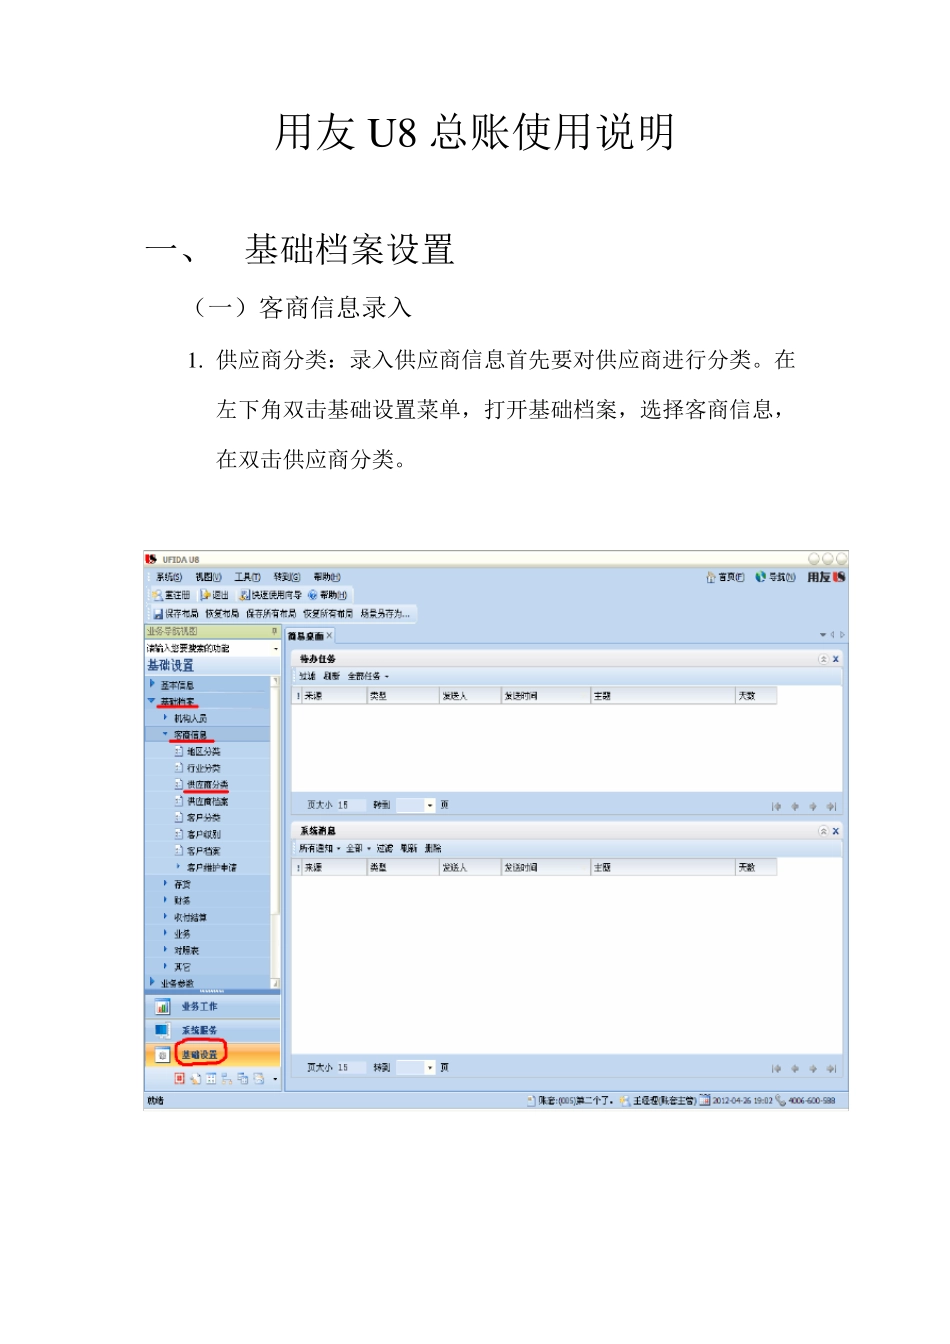Viewport: 950px width, 1344px height.
Task: Select 客户档案 in the tree
Action: pos(204,851)
